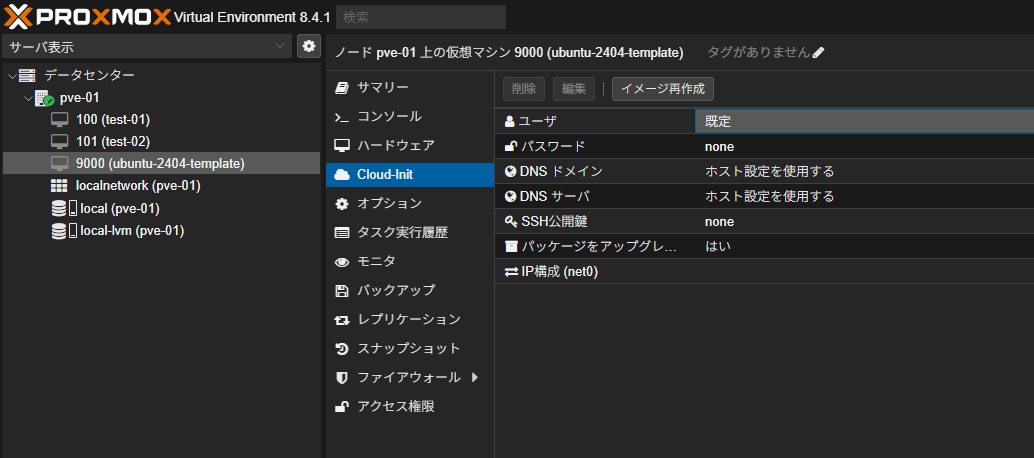Click the イメージ再作成 button

tap(663, 89)
